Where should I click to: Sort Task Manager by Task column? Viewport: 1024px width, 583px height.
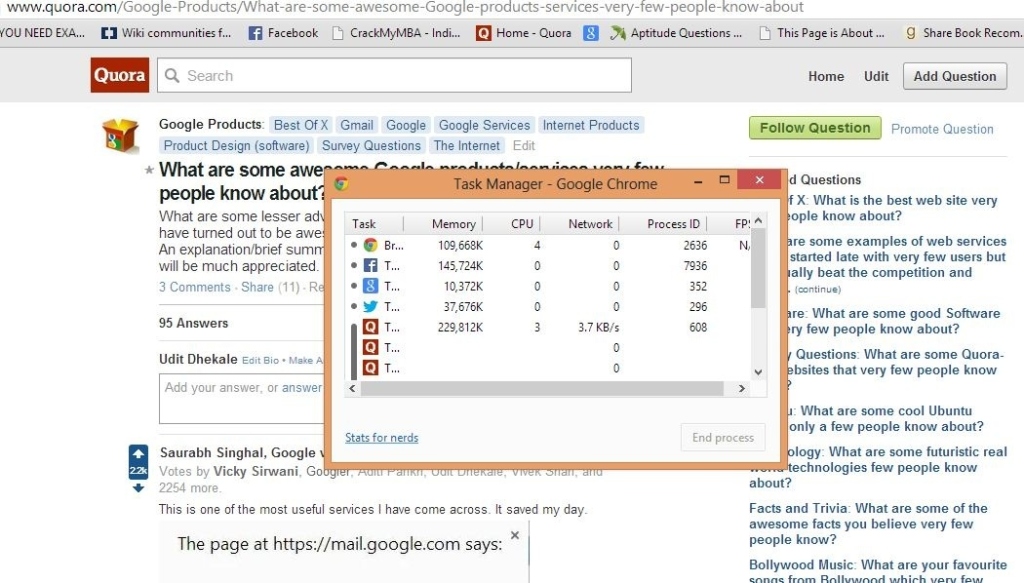pyautogui.click(x=374, y=223)
